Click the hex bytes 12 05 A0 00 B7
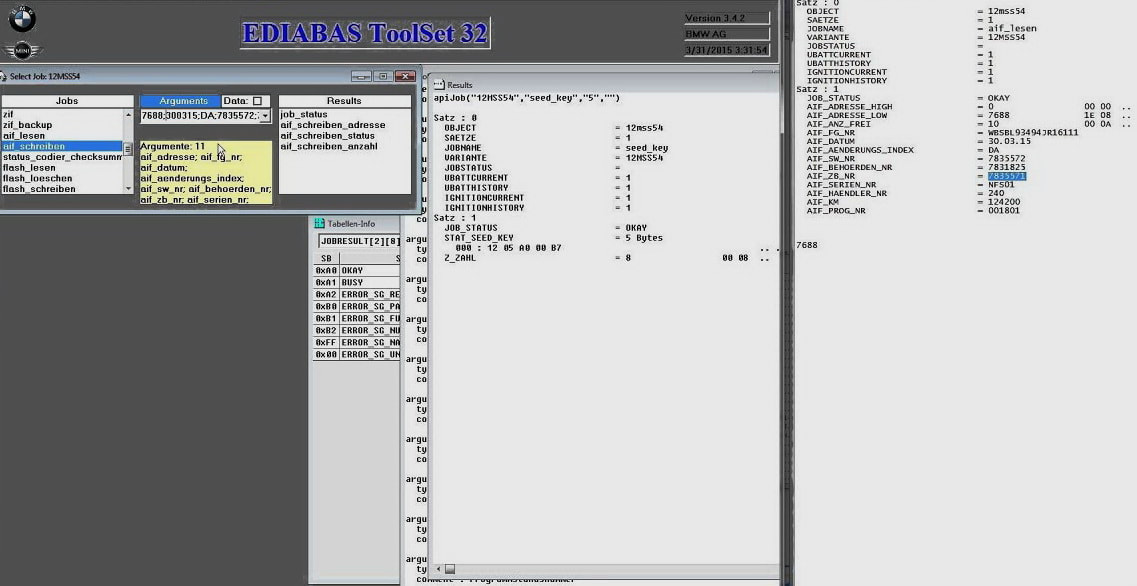This screenshot has width=1137, height=586. click(524, 248)
